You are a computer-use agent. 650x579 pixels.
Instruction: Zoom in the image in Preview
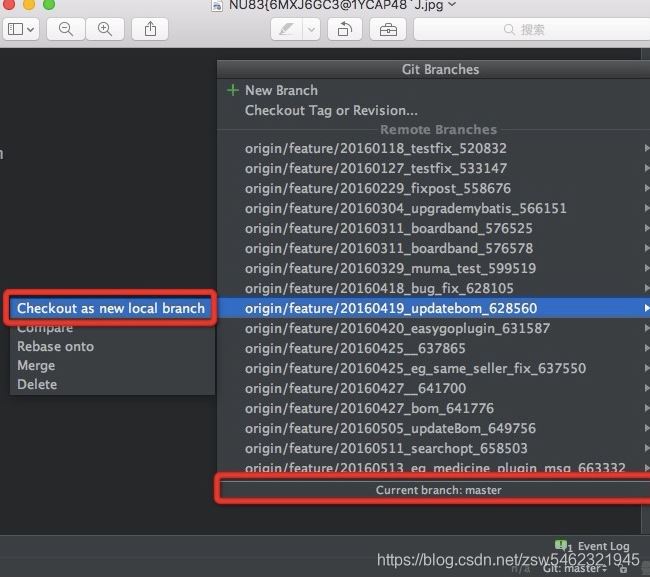[105, 29]
